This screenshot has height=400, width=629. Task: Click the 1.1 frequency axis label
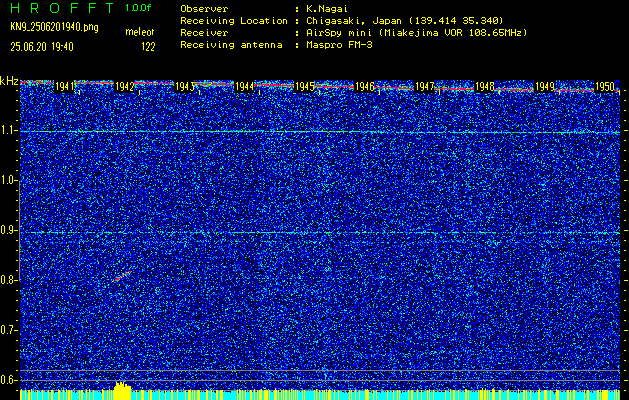pyautogui.click(x=9, y=131)
